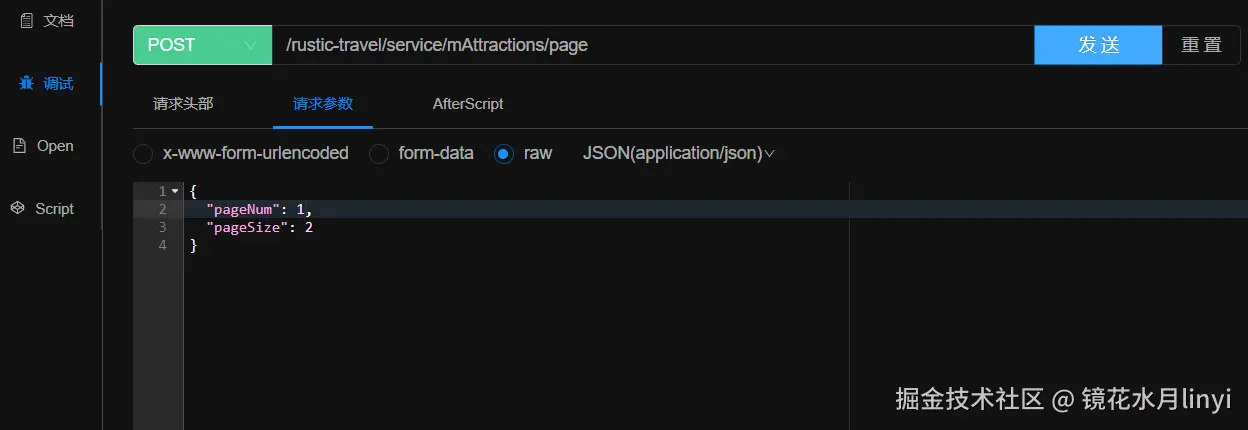Open the 文档 document icon in sidebar
The image size is (1248, 430).
[x=26, y=20]
